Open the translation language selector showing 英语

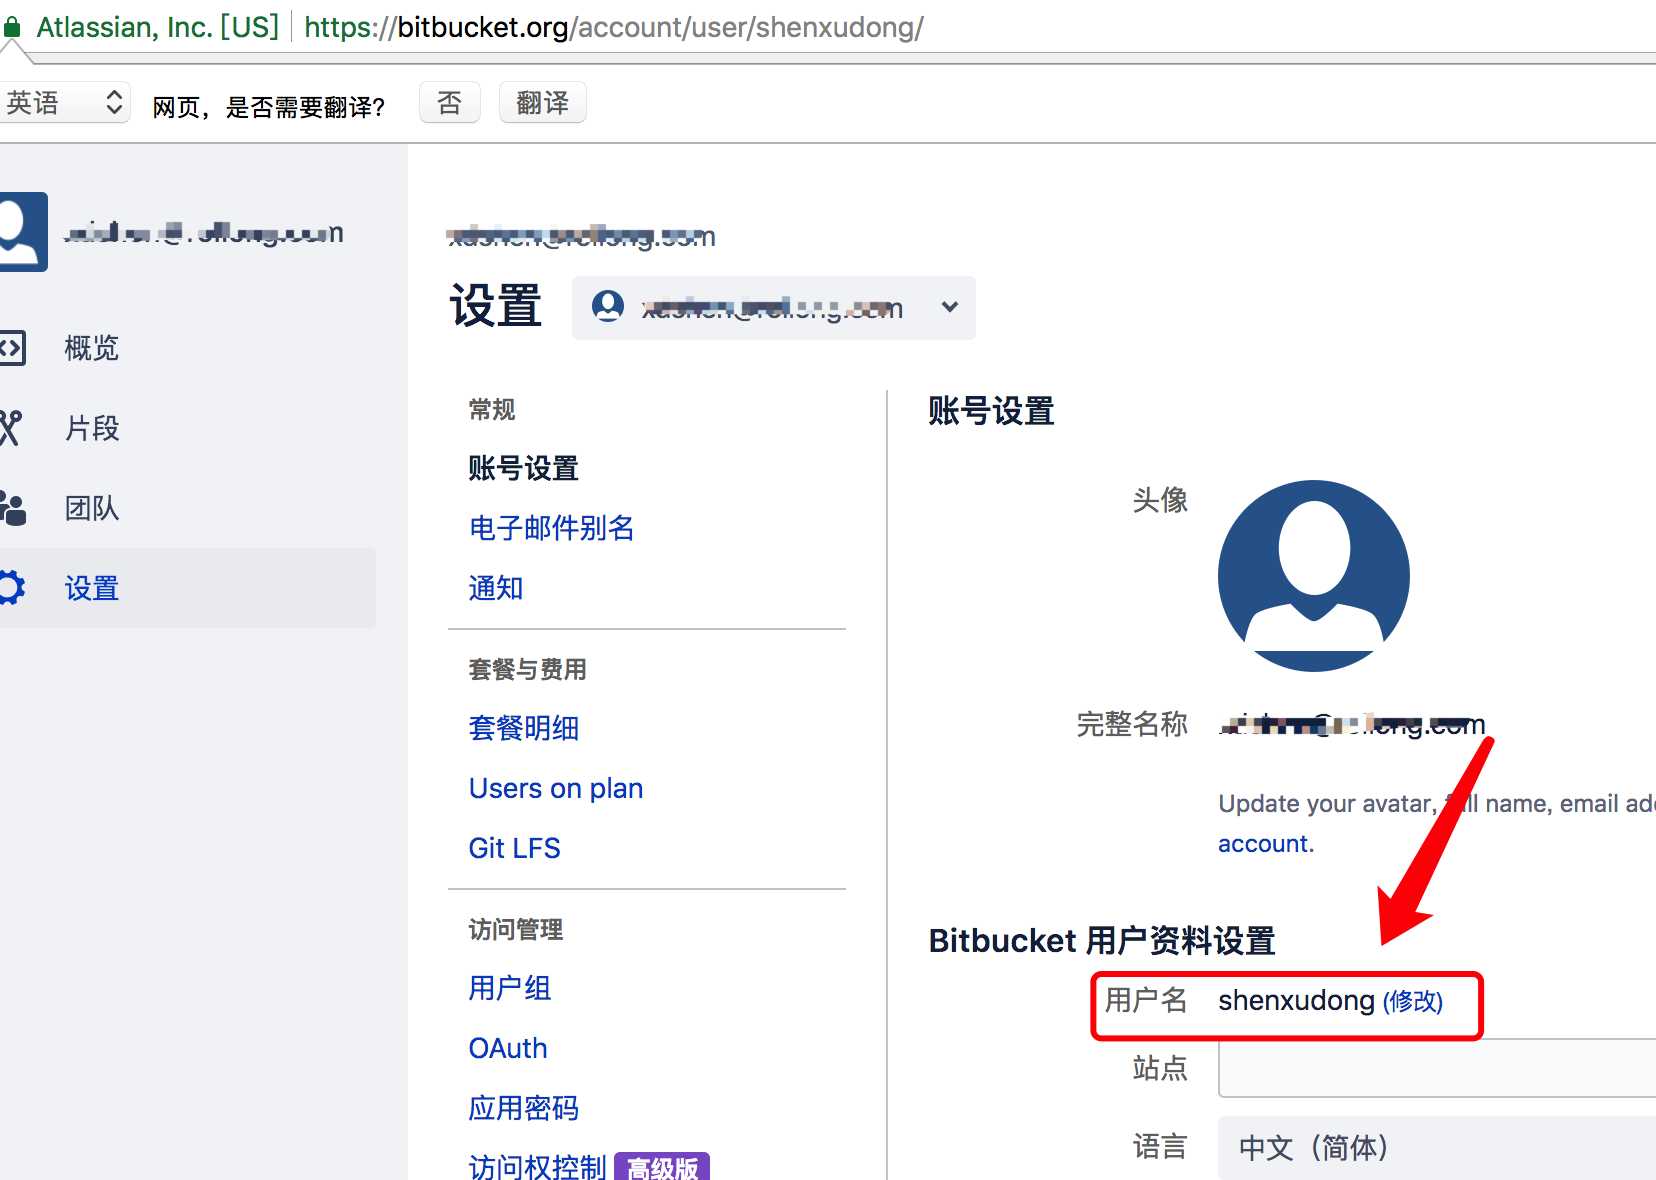pos(64,103)
